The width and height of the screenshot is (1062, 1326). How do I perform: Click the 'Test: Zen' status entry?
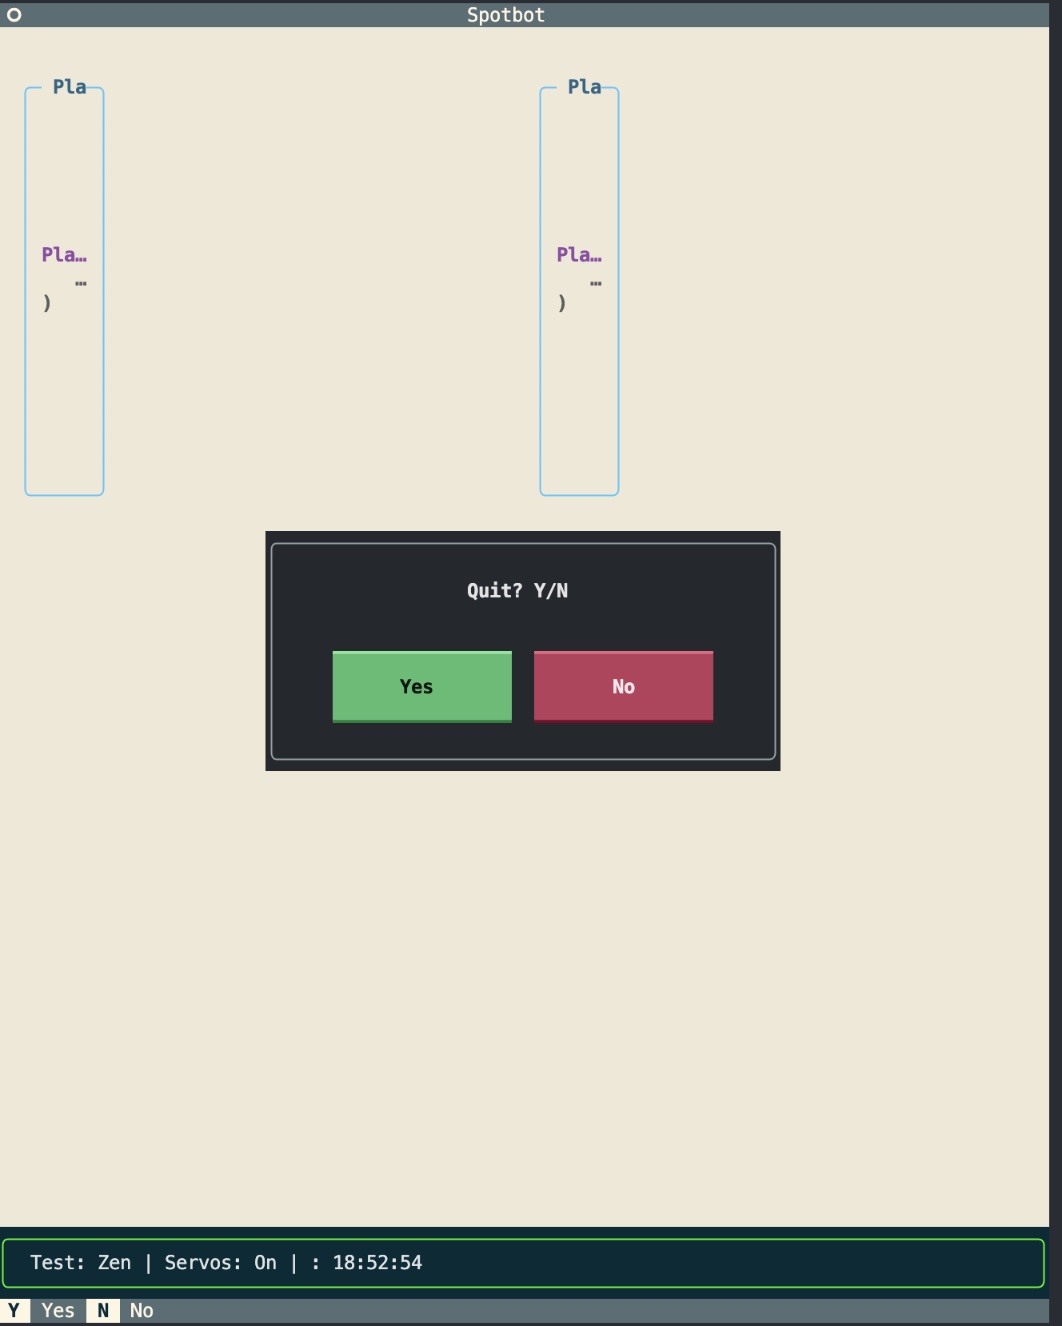(81, 1263)
